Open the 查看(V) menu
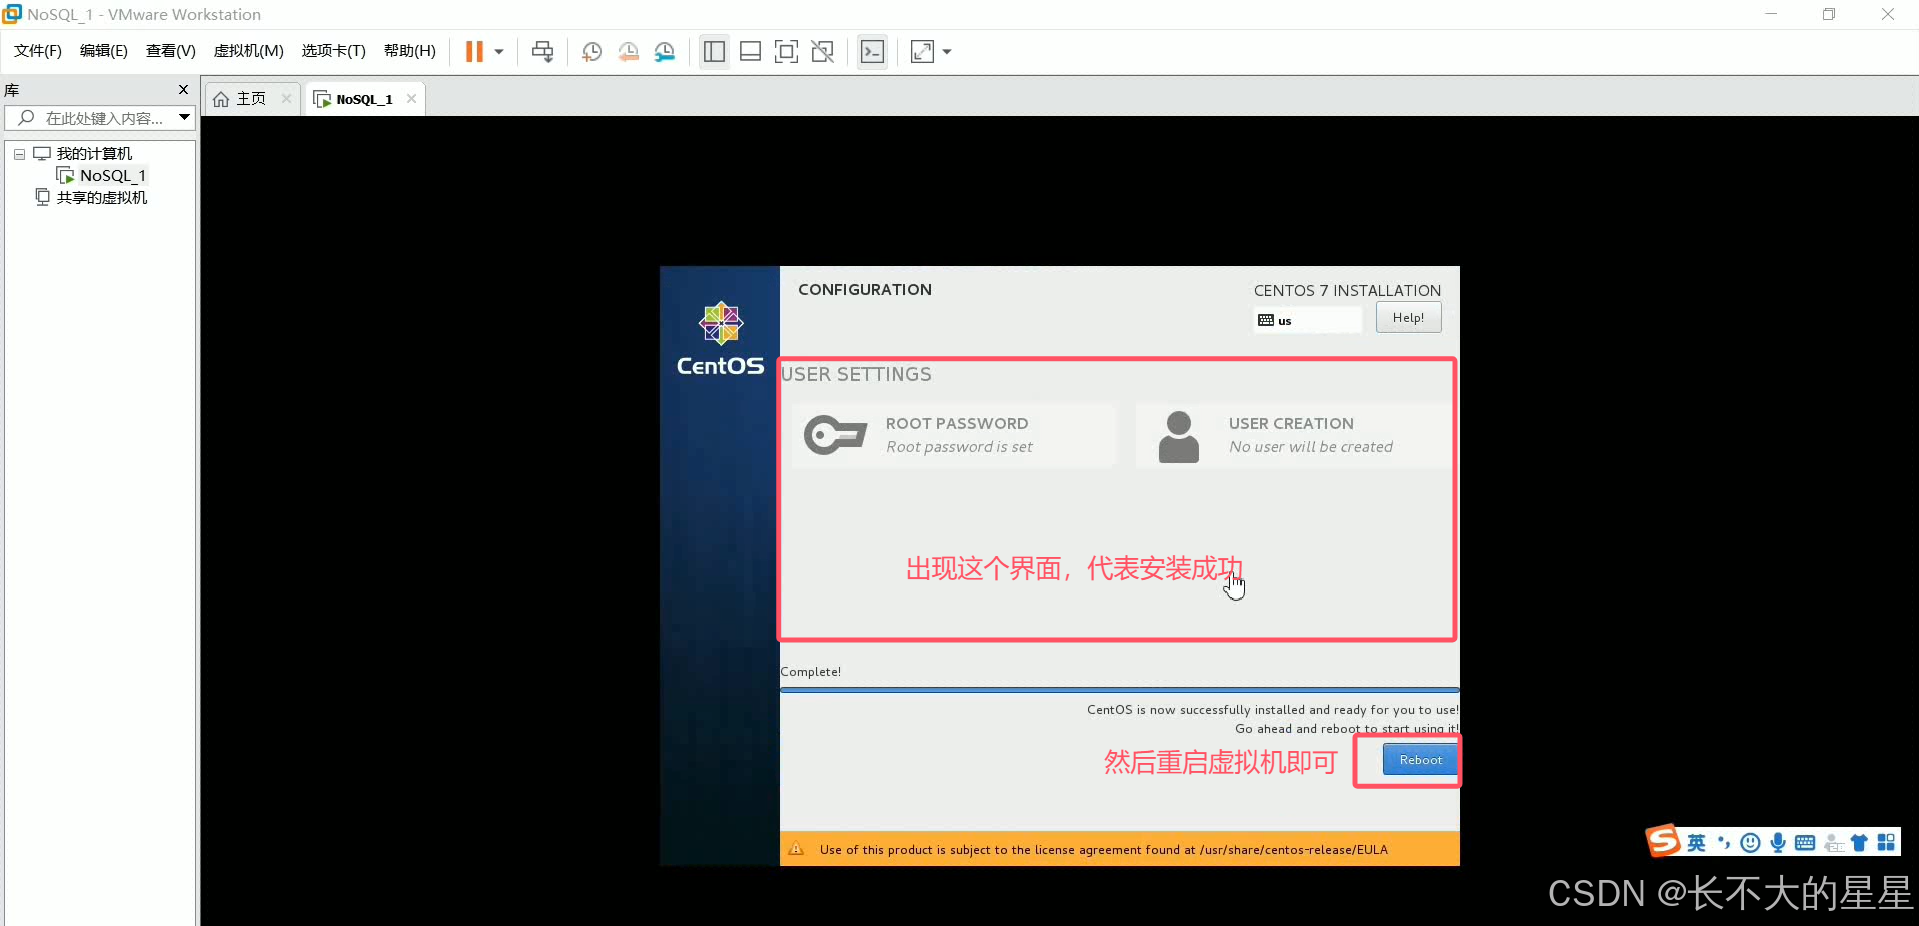 coord(171,51)
